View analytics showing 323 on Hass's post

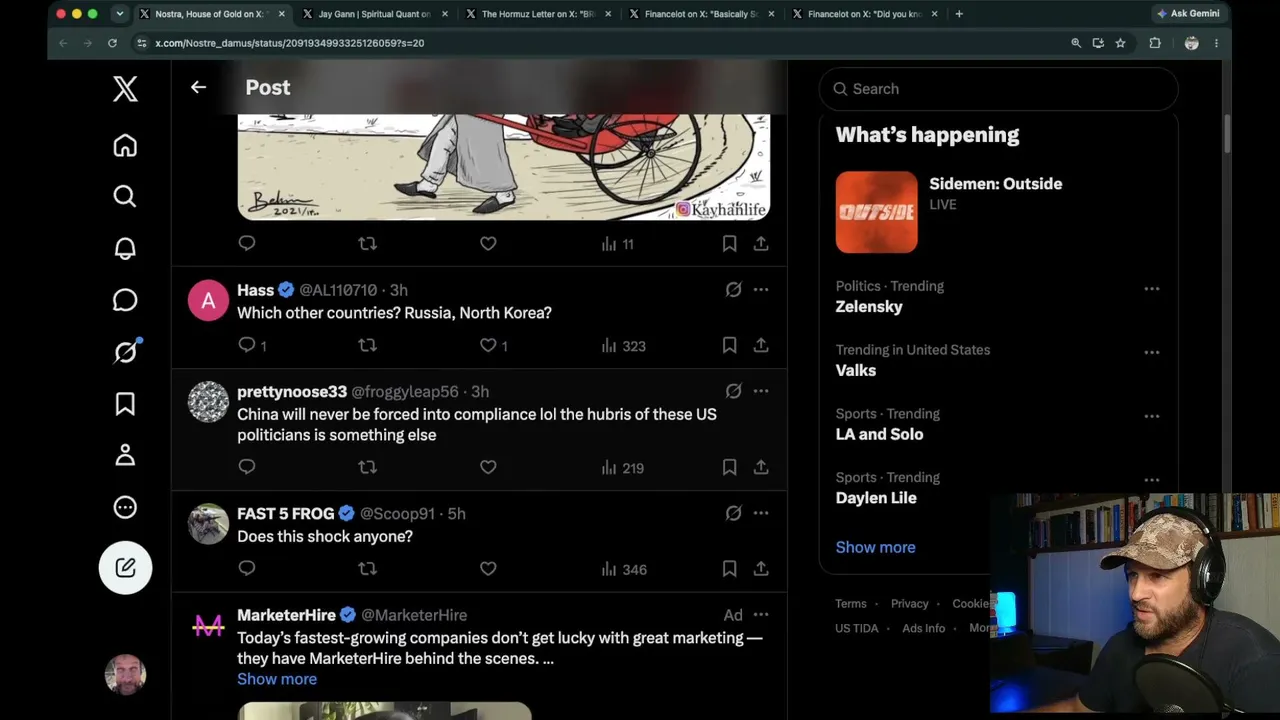pyautogui.click(x=623, y=346)
